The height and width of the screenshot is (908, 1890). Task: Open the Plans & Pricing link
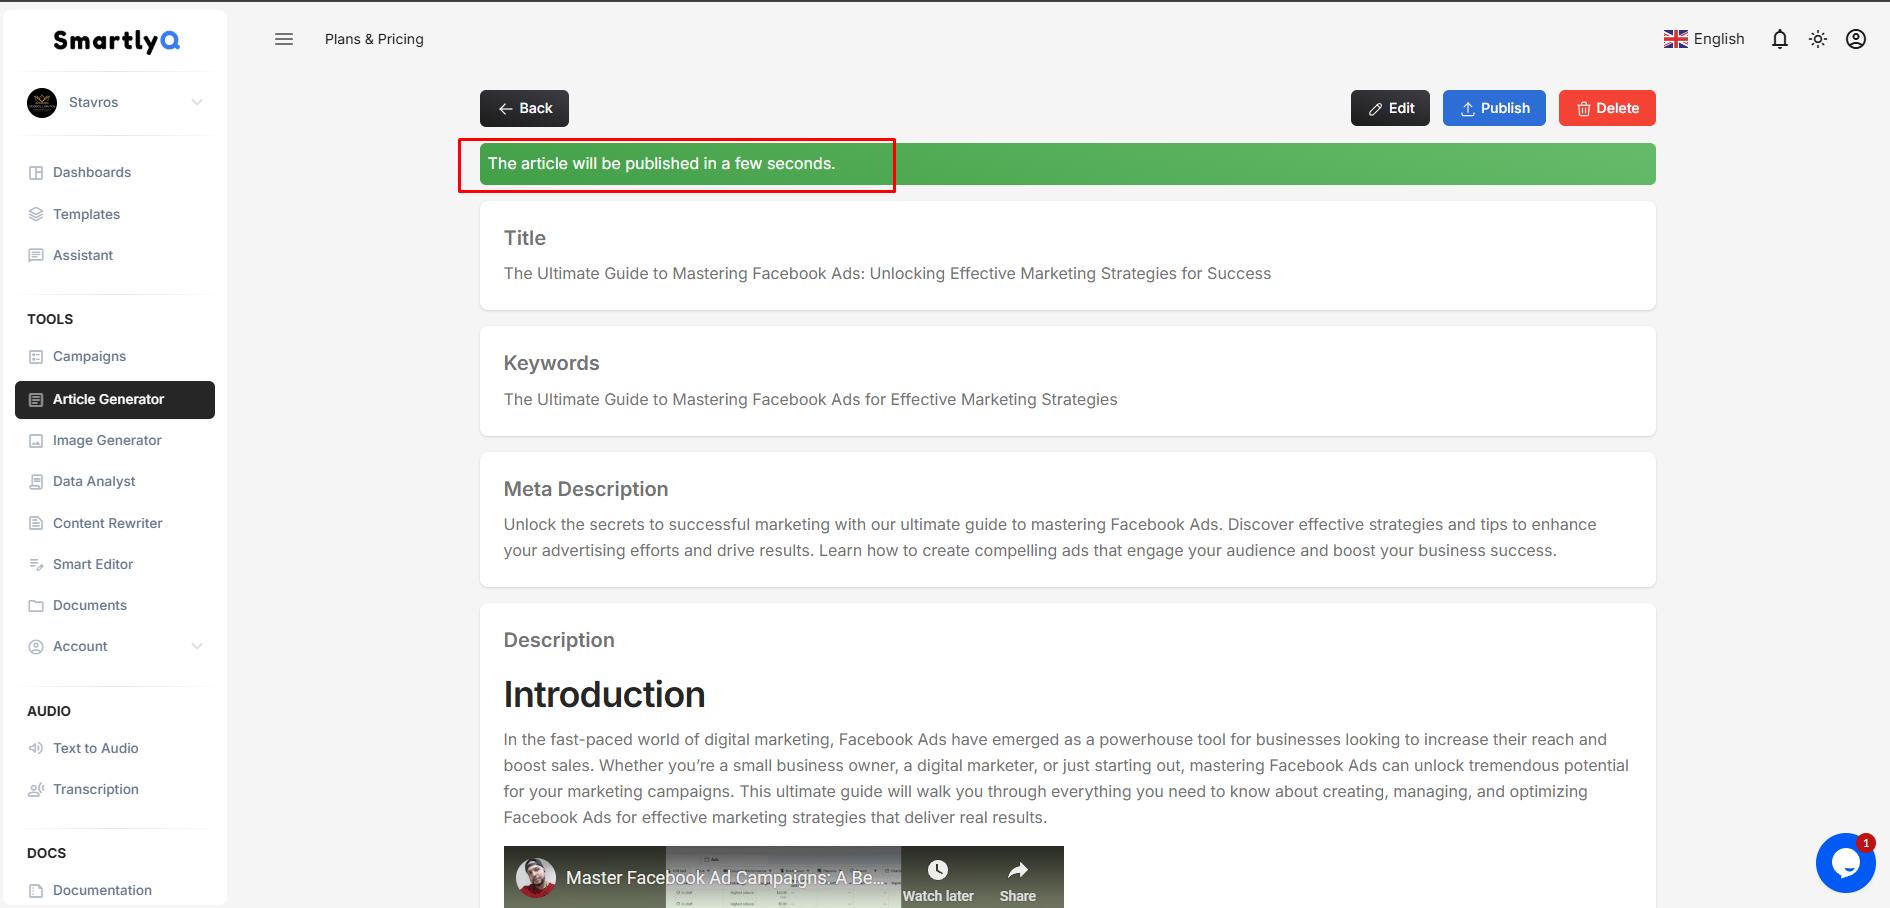click(x=374, y=39)
